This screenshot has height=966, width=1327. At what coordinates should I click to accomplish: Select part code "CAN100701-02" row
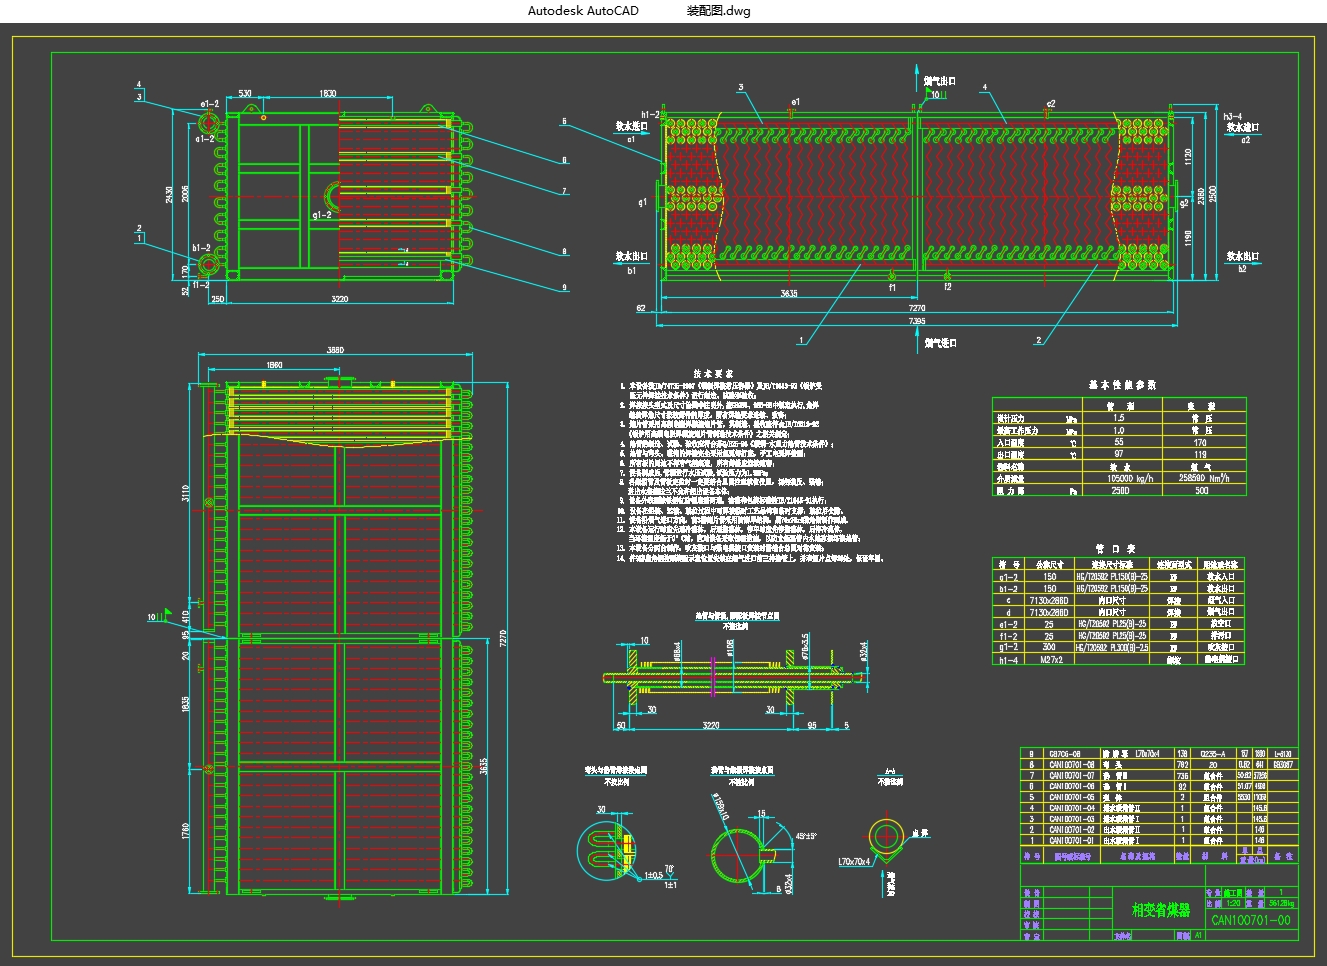pyautogui.click(x=1071, y=830)
